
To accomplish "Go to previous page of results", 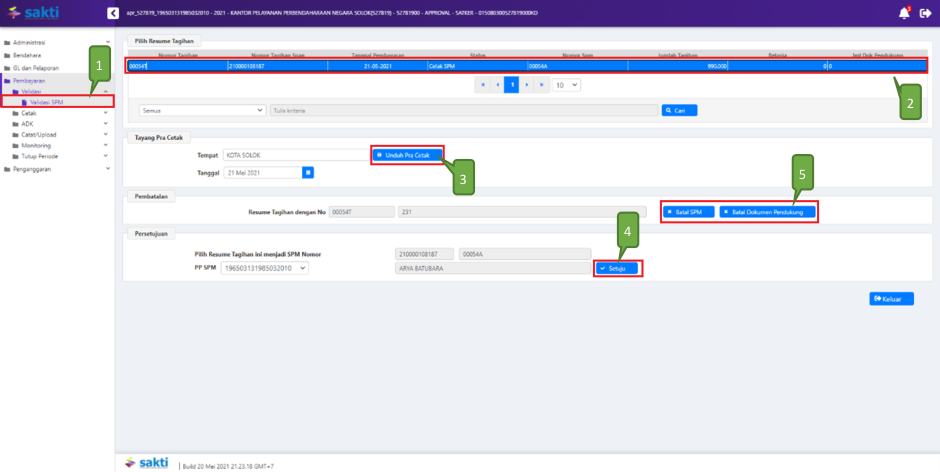I will (497, 85).
